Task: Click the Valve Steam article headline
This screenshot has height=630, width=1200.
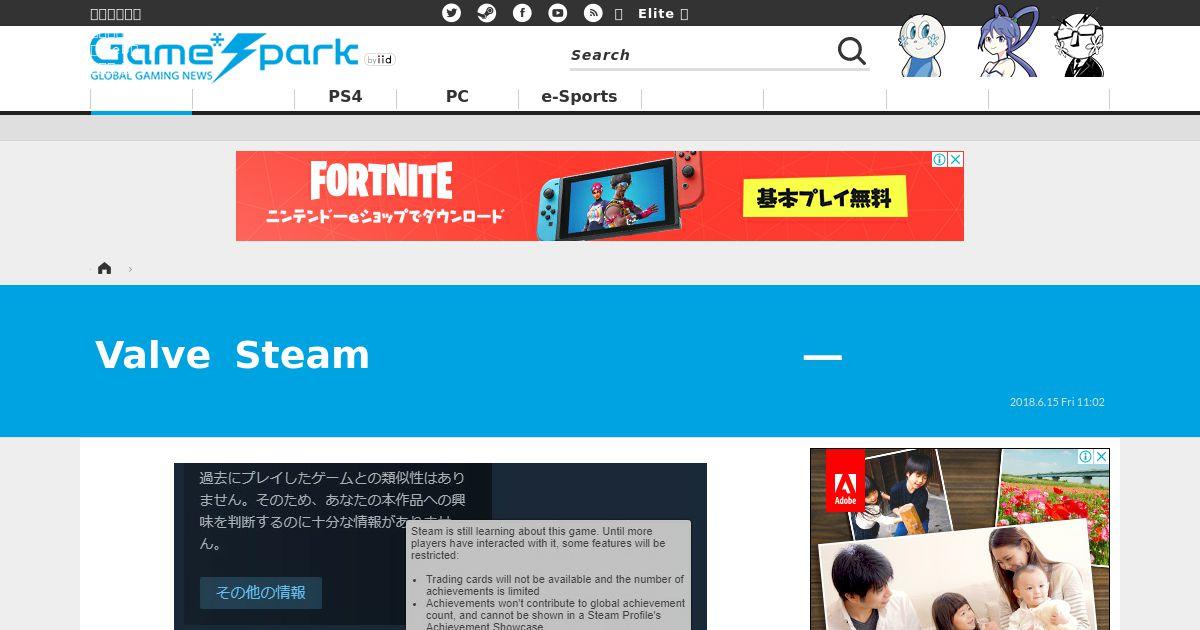Action: (470, 355)
